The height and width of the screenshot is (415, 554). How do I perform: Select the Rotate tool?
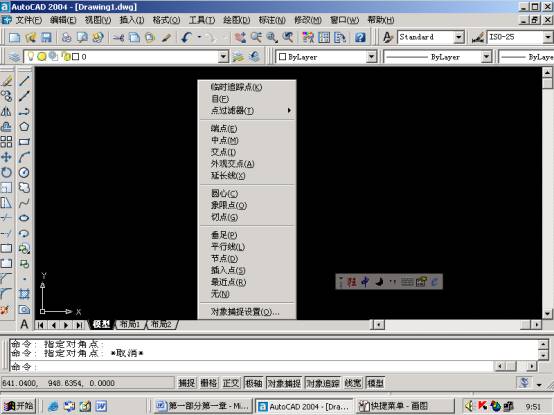coord(6,172)
